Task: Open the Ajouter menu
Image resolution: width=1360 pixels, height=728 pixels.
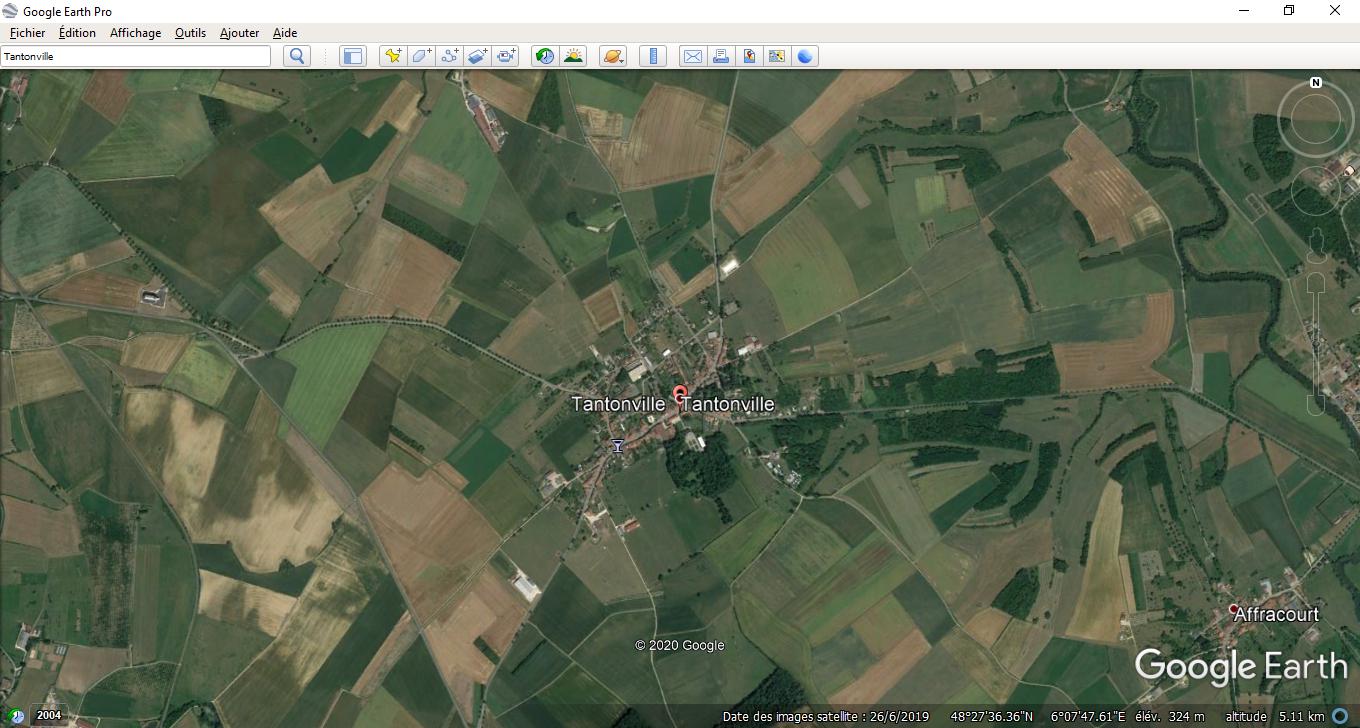Action: [x=239, y=33]
